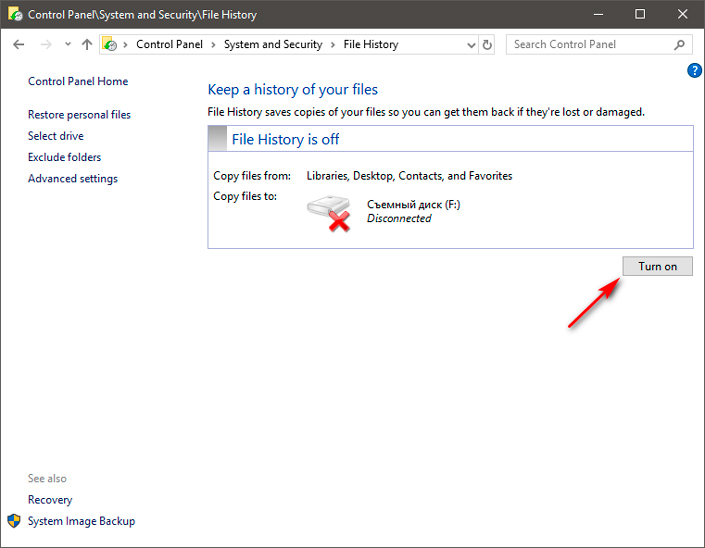Expand the chevron after System and Security

[x=333, y=45]
